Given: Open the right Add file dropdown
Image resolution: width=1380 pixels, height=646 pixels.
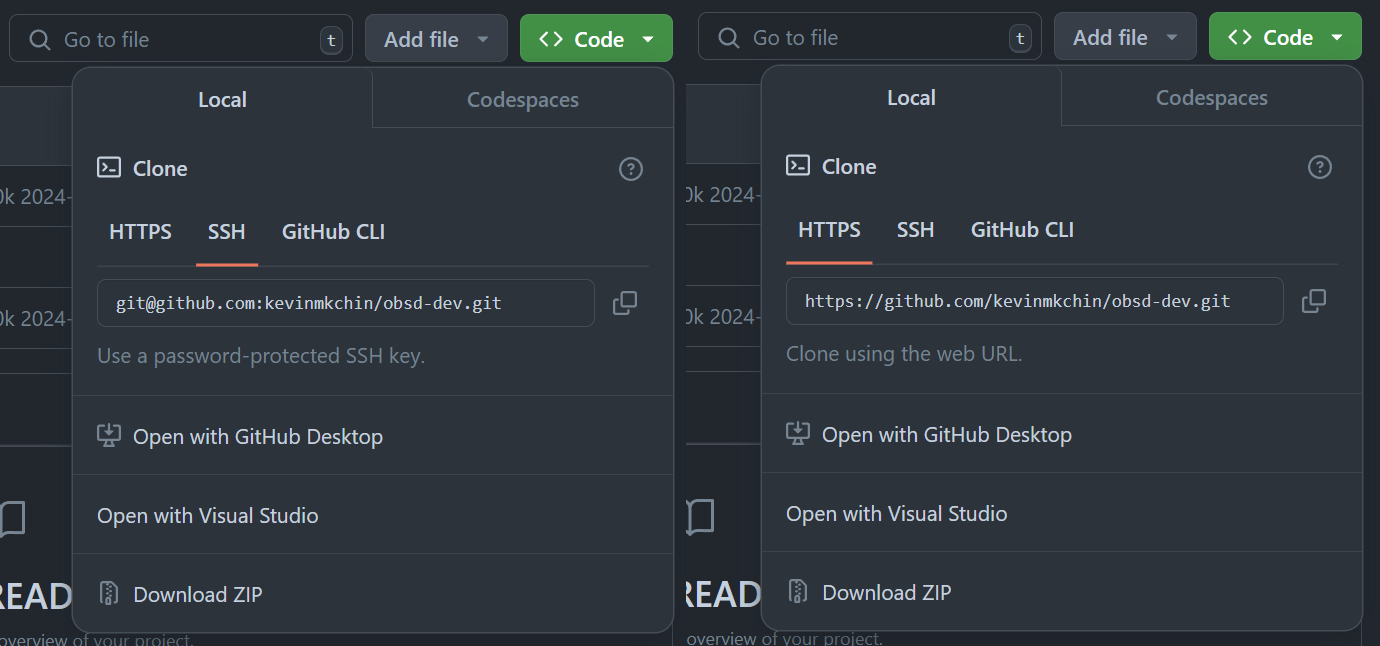Looking at the screenshot, I should coord(1125,37).
